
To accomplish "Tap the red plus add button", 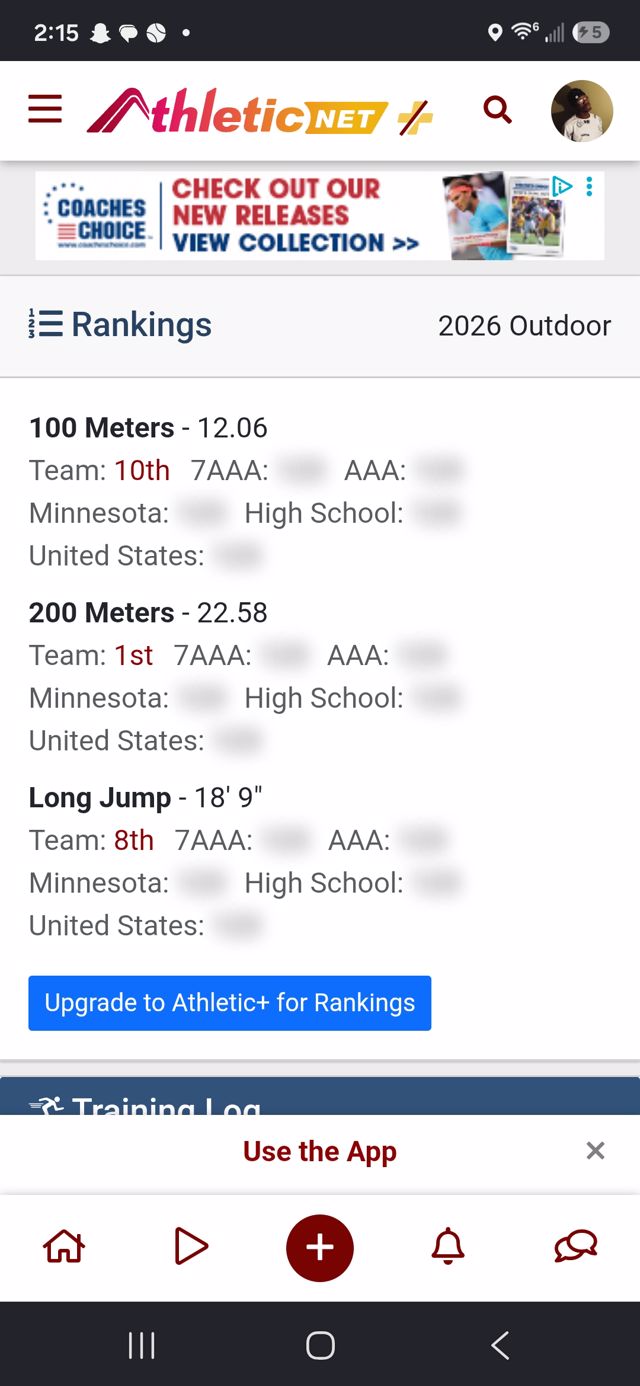I will tap(320, 1247).
